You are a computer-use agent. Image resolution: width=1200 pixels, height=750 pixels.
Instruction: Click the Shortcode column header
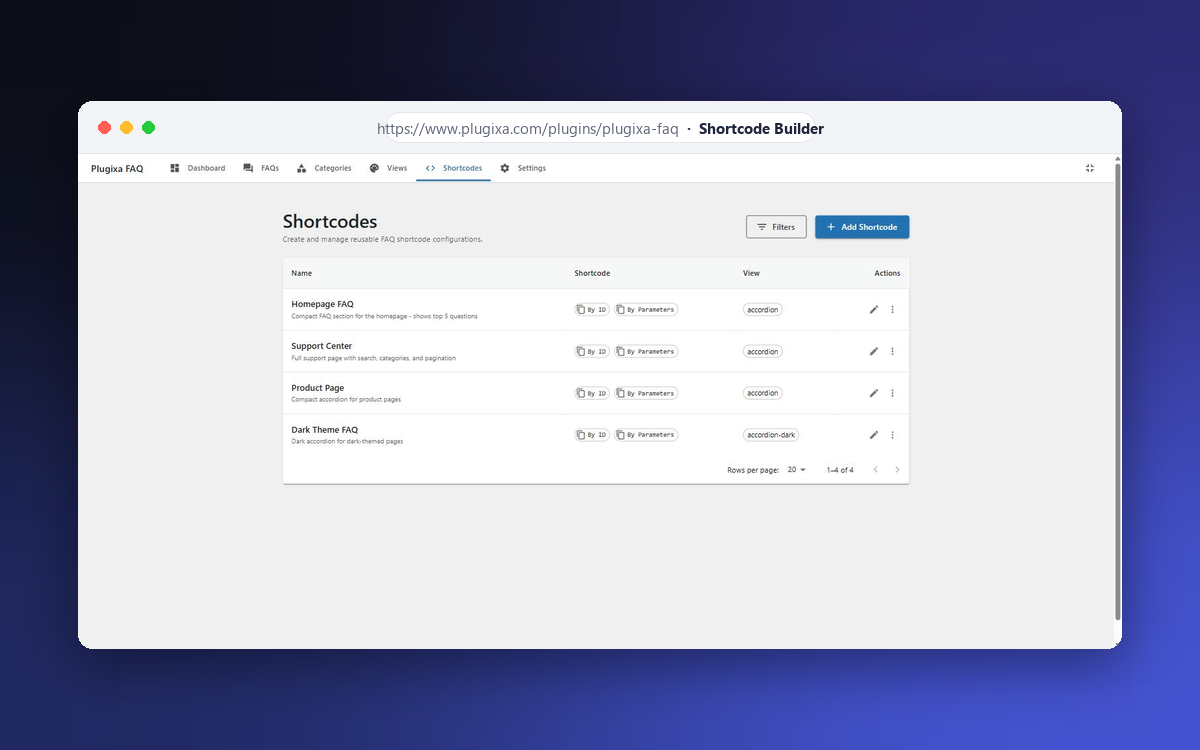(592, 273)
